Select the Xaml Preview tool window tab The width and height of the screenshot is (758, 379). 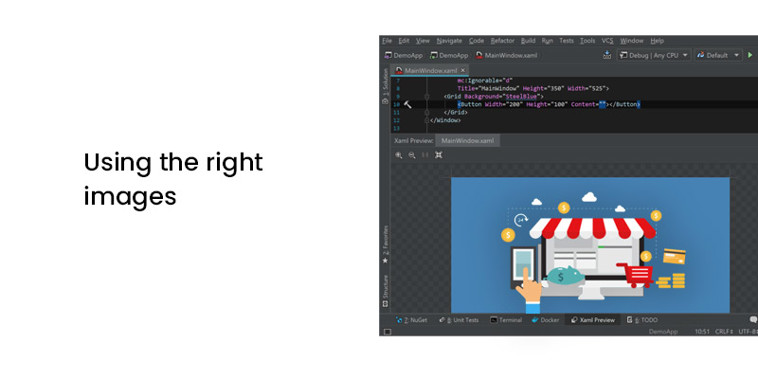(x=593, y=320)
